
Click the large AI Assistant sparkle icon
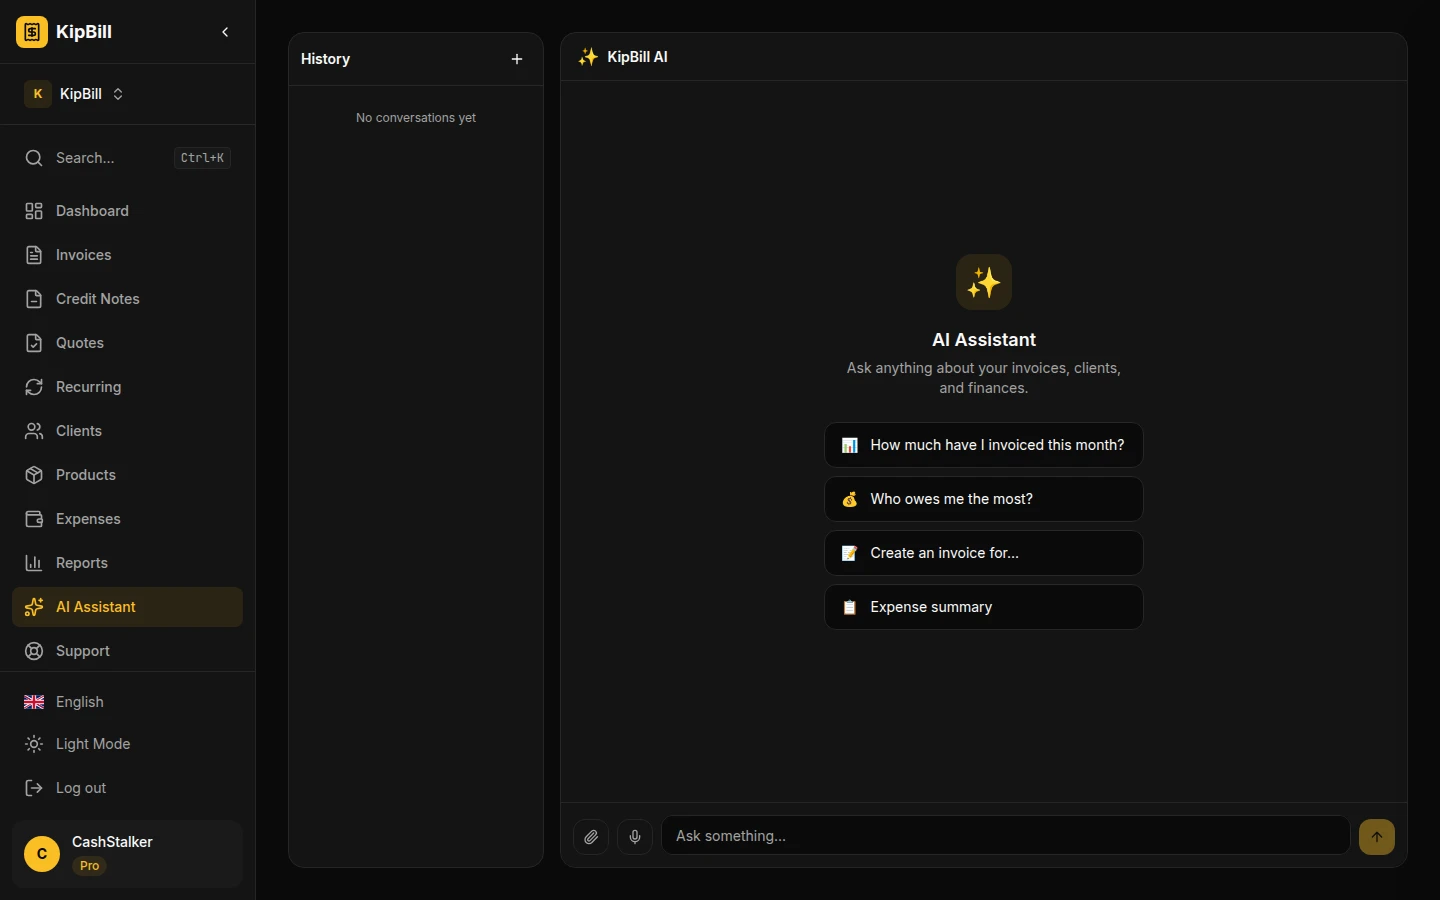(983, 282)
